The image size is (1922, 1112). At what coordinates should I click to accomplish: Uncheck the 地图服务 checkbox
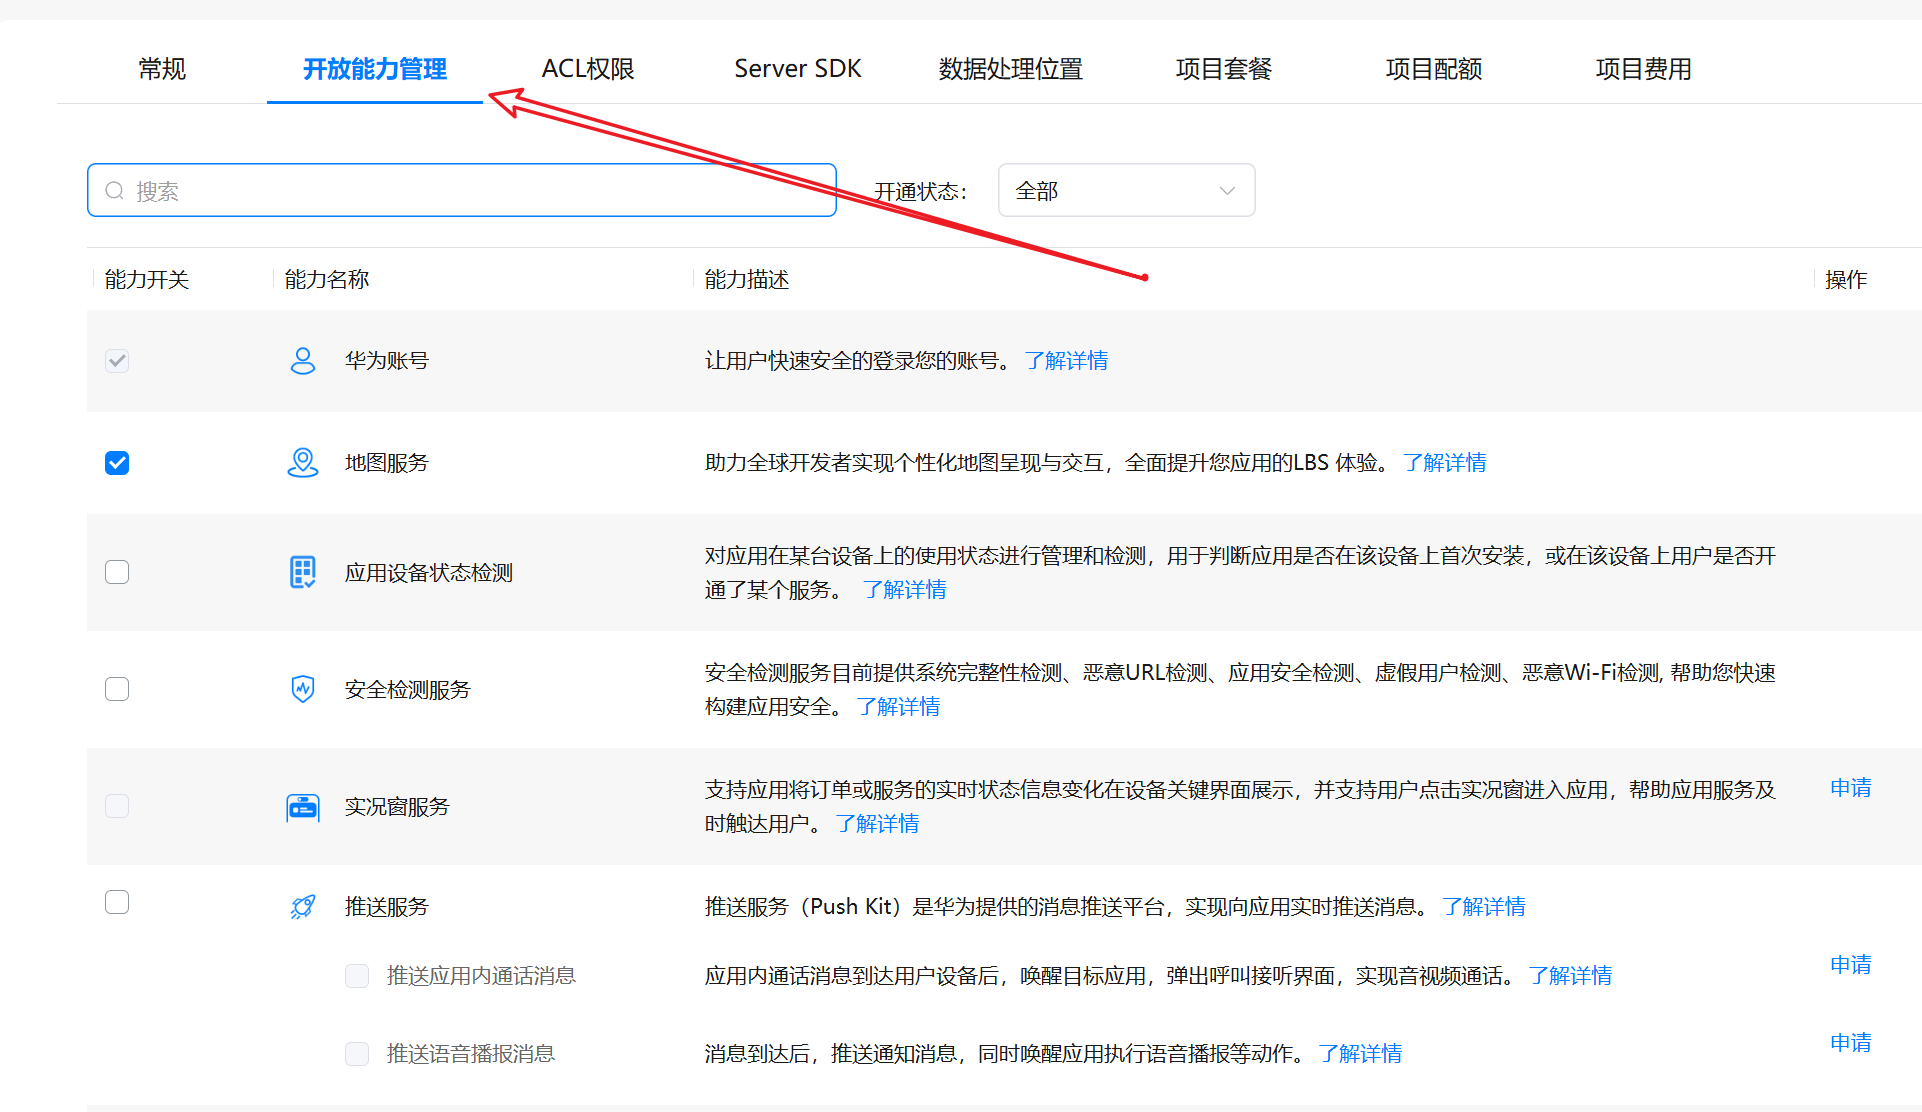tap(117, 463)
